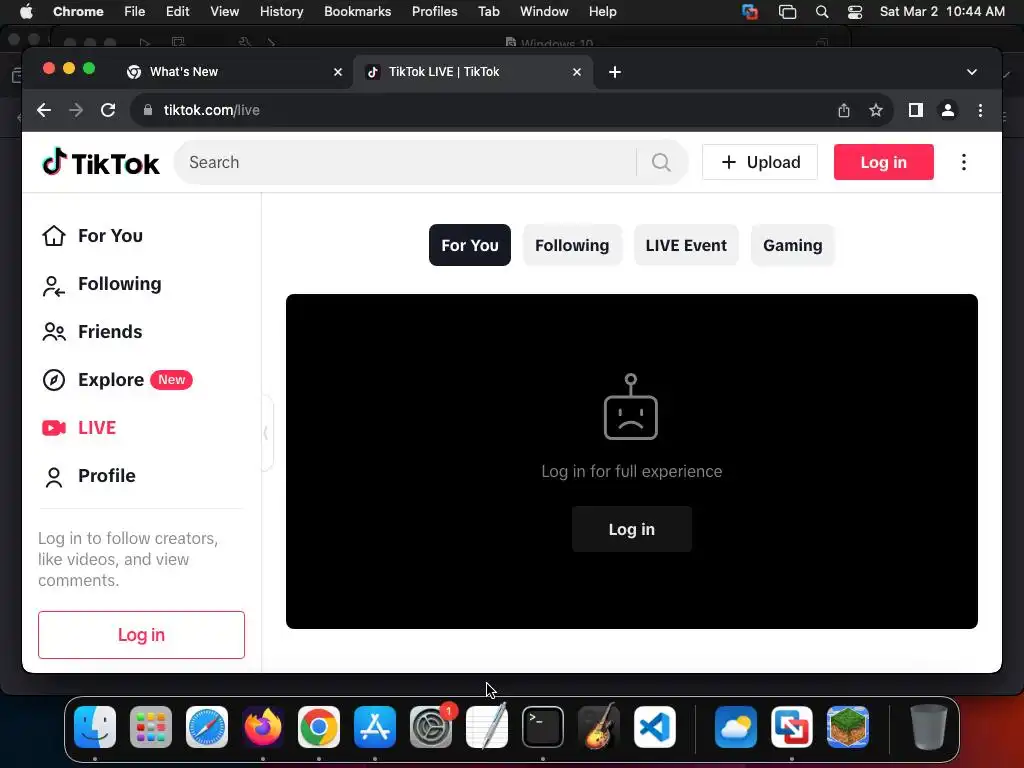Switch to the TikTok LIVE tab
This screenshot has width=1024, height=768.
click(x=473, y=72)
